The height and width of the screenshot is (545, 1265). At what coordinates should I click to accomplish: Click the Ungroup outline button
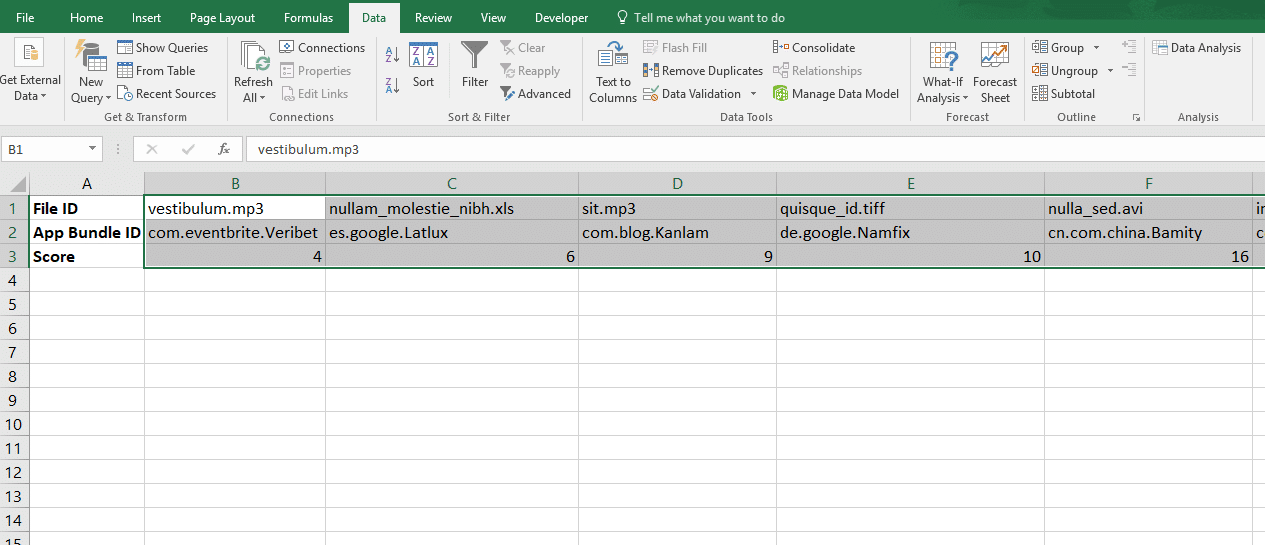pyautogui.click(x=1064, y=70)
